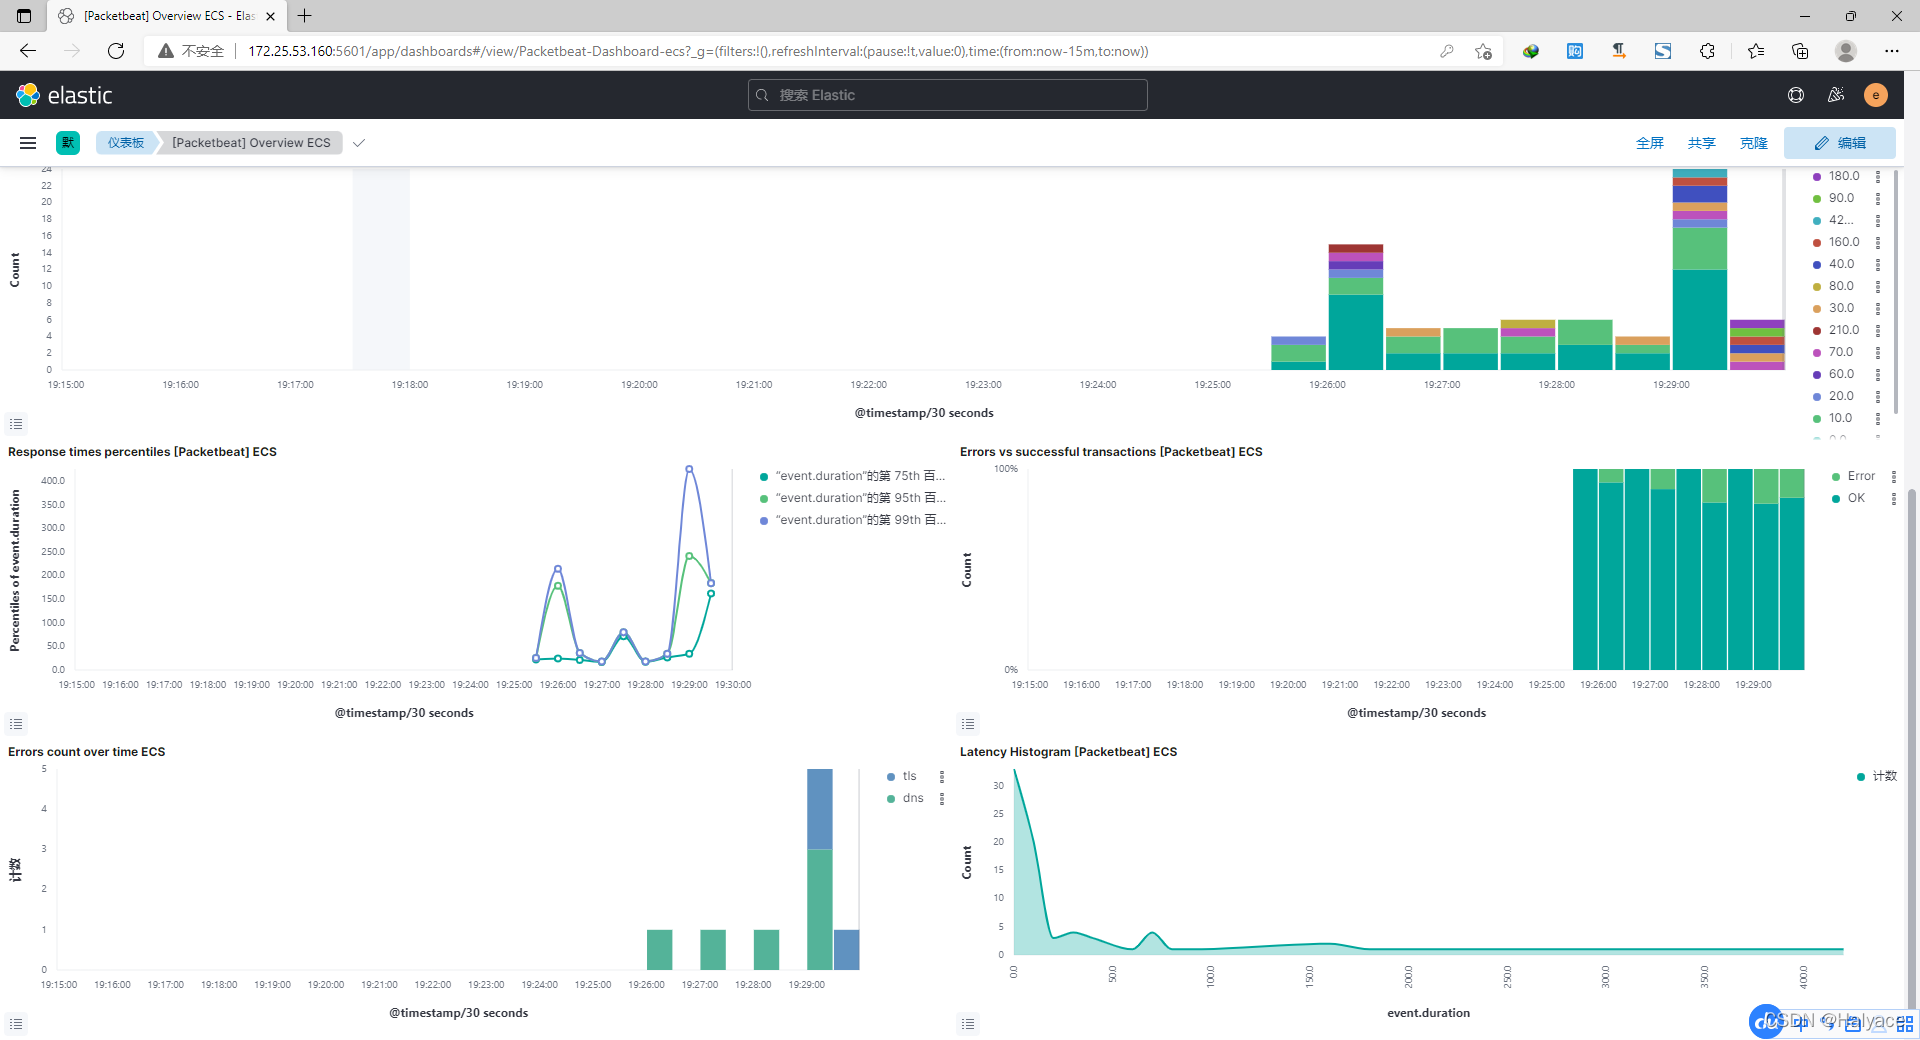Click the green space selector badge
The width and height of the screenshot is (1920, 1040).
[68, 143]
